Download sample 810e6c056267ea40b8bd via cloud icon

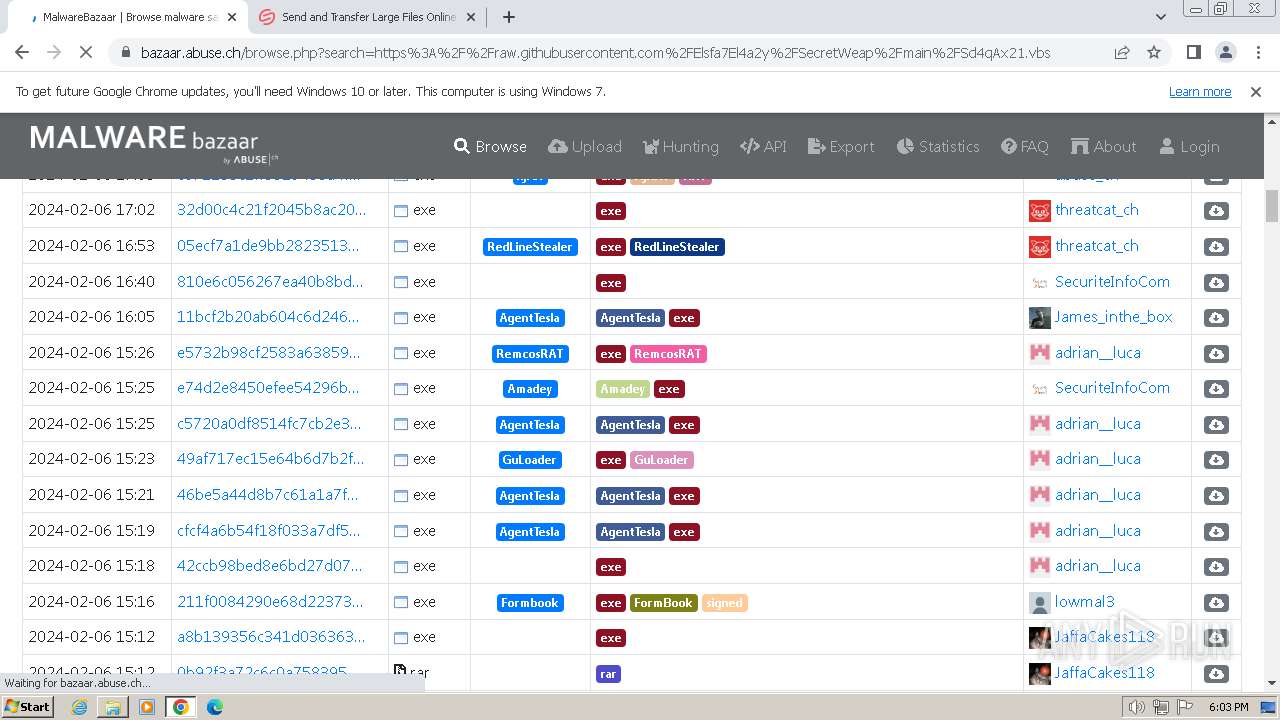click(x=1216, y=282)
